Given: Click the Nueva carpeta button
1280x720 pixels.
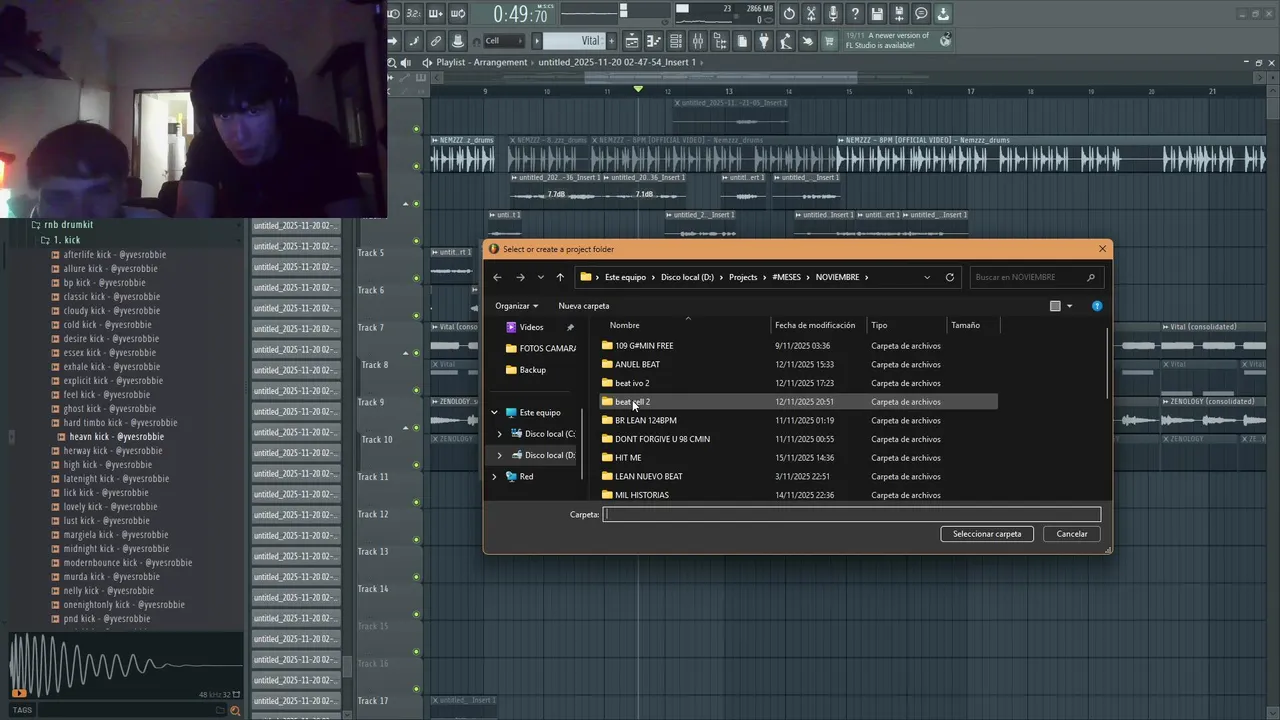Looking at the screenshot, I should click(x=584, y=306).
